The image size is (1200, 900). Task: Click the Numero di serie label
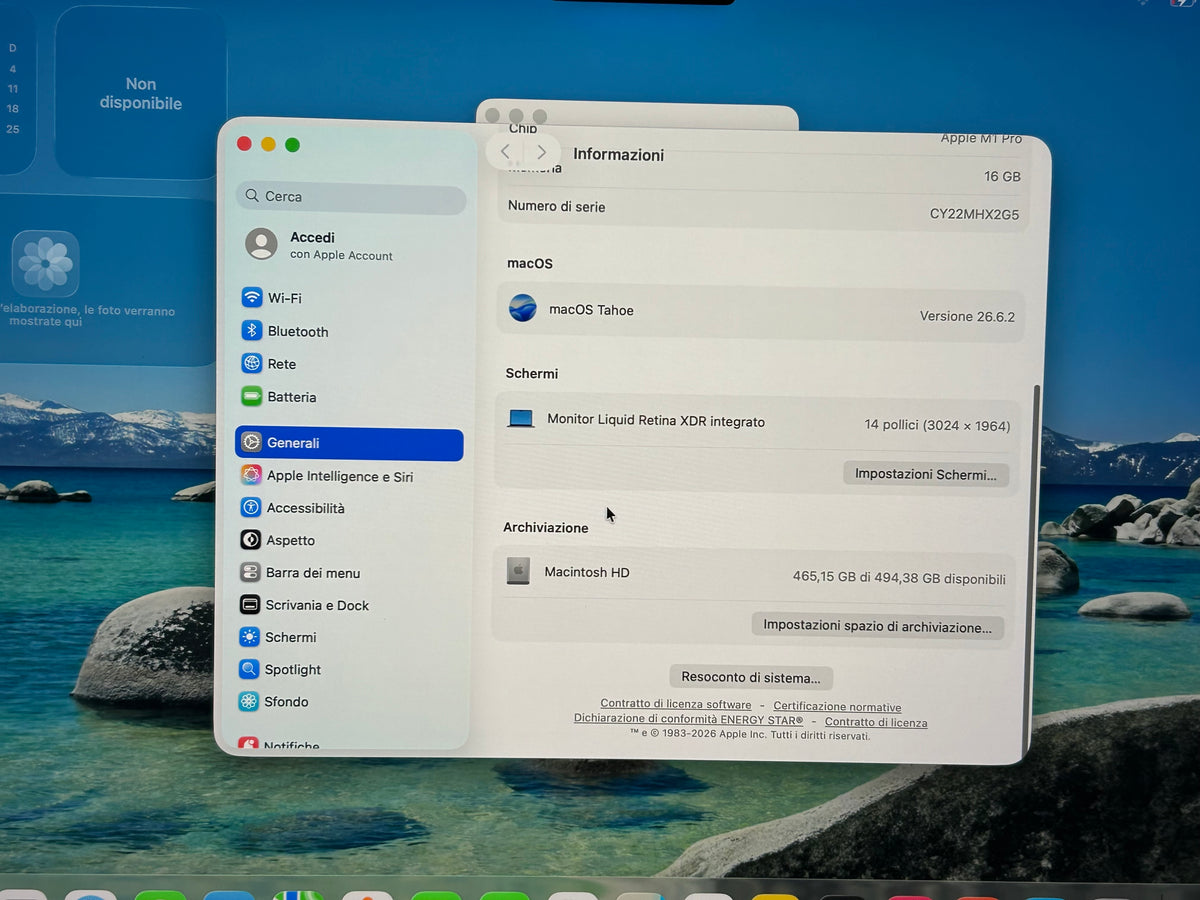point(556,206)
